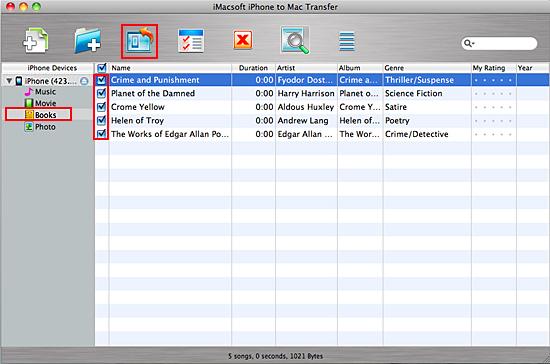Select the Planet of the Damned title
550x364 pixels.
click(x=153, y=93)
